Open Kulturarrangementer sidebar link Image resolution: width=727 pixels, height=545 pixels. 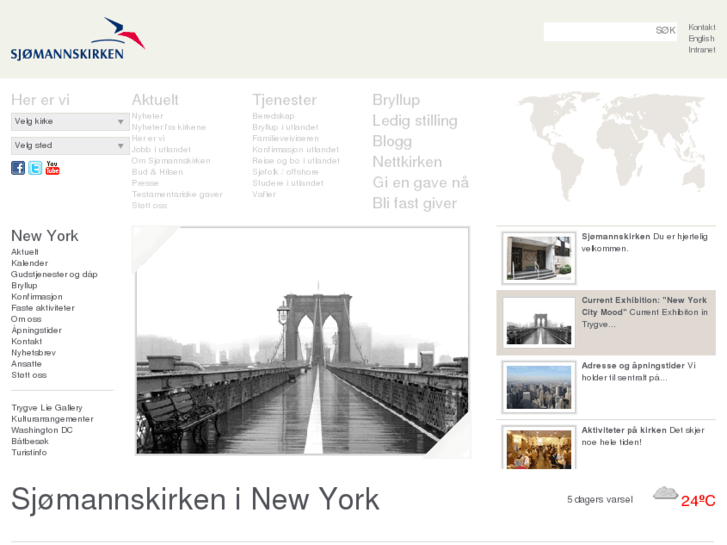coord(52,419)
